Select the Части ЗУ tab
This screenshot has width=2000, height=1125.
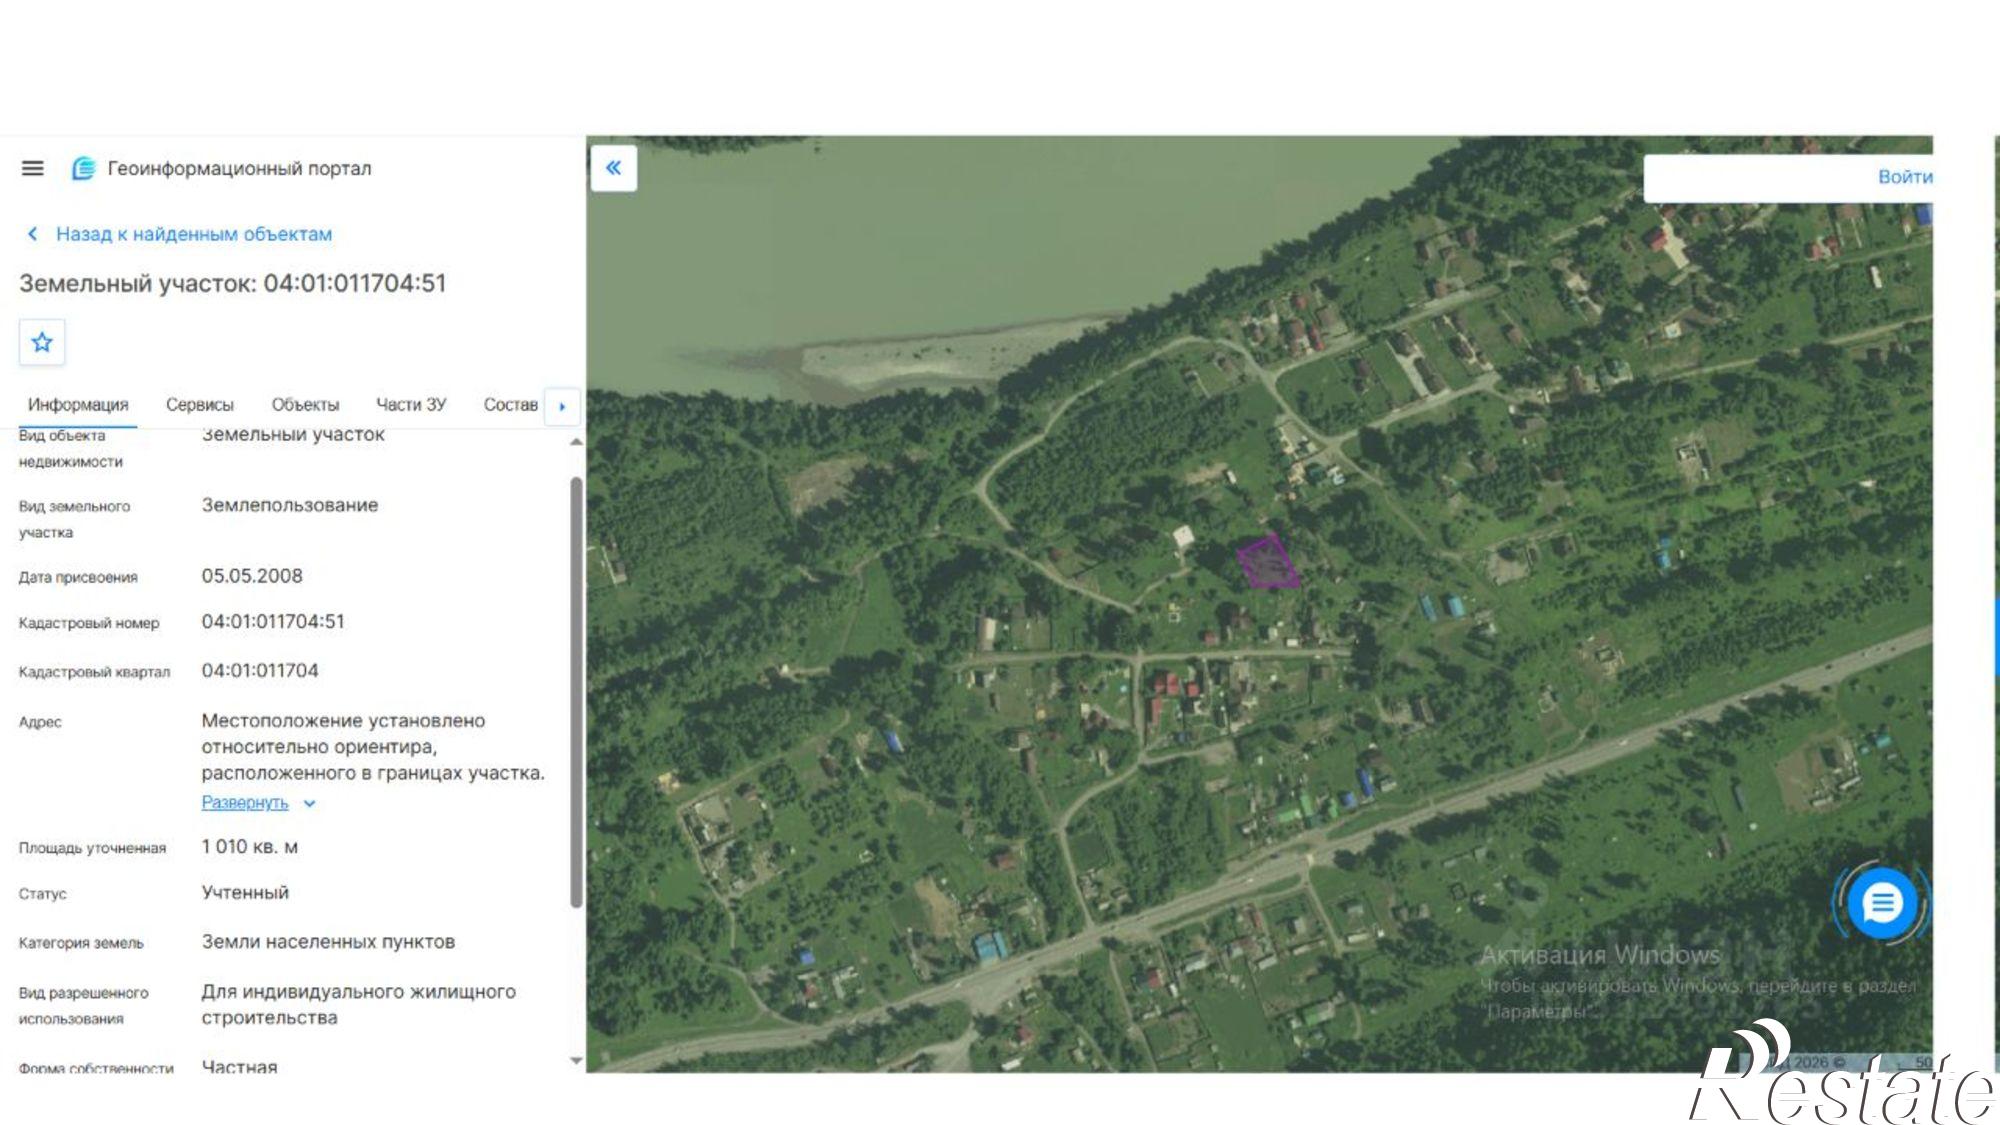pyautogui.click(x=411, y=405)
